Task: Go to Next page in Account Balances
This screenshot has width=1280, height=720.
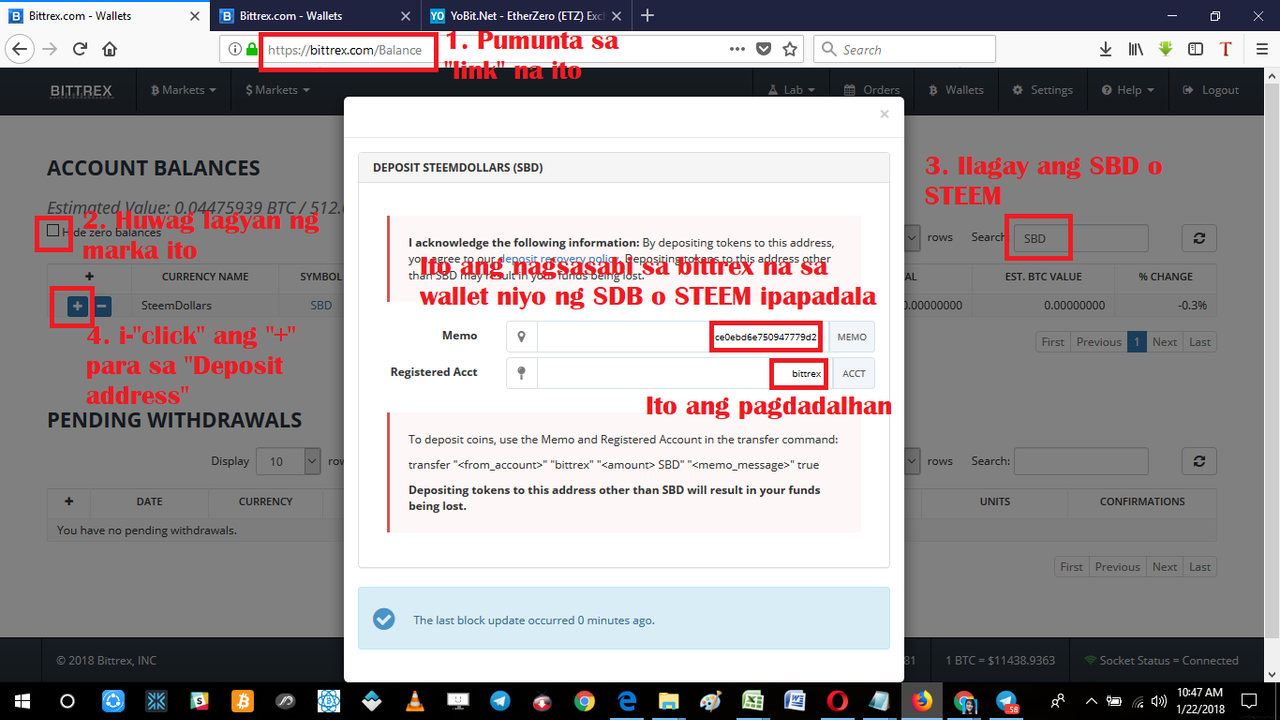Action: coord(1164,342)
